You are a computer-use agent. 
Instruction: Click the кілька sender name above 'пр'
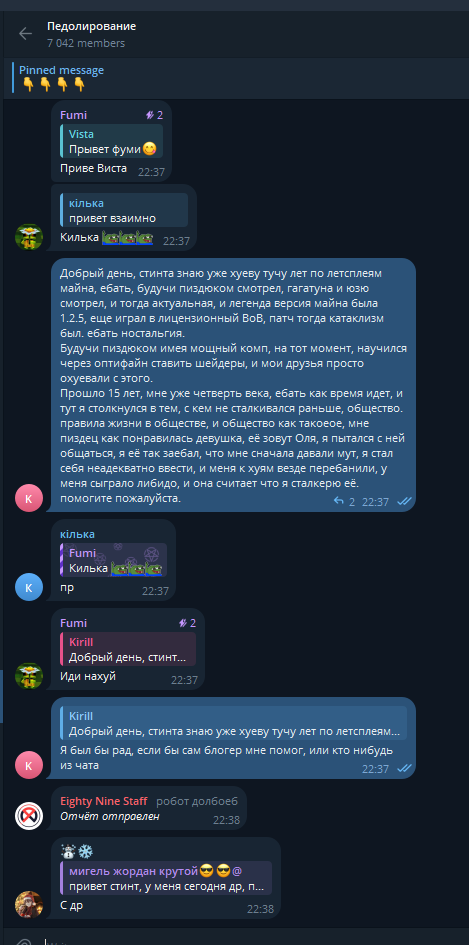pyautogui.click(x=77, y=534)
